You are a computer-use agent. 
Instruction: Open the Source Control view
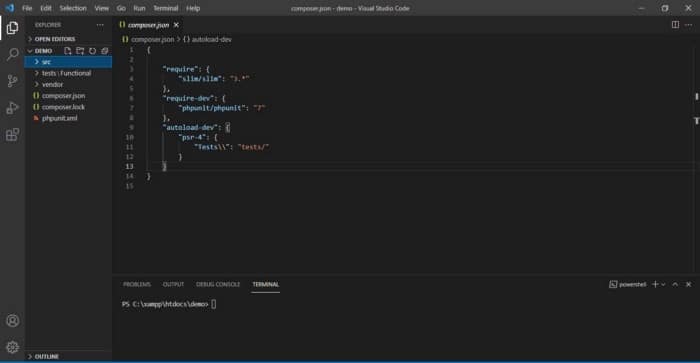(x=12, y=81)
